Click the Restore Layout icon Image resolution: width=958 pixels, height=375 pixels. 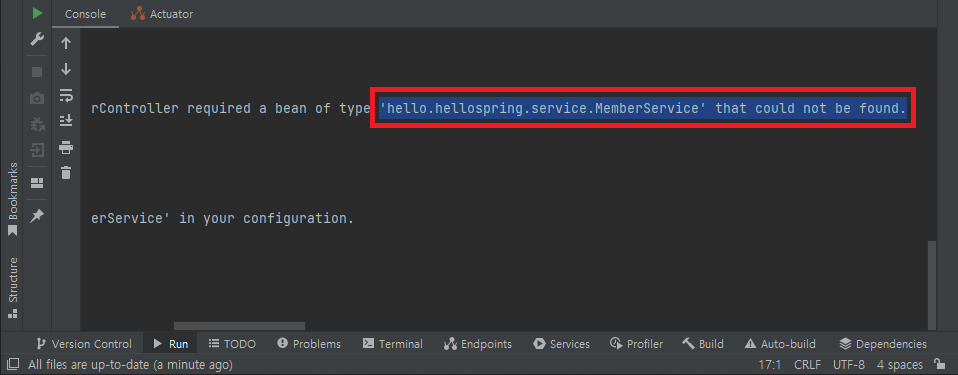pos(37,183)
